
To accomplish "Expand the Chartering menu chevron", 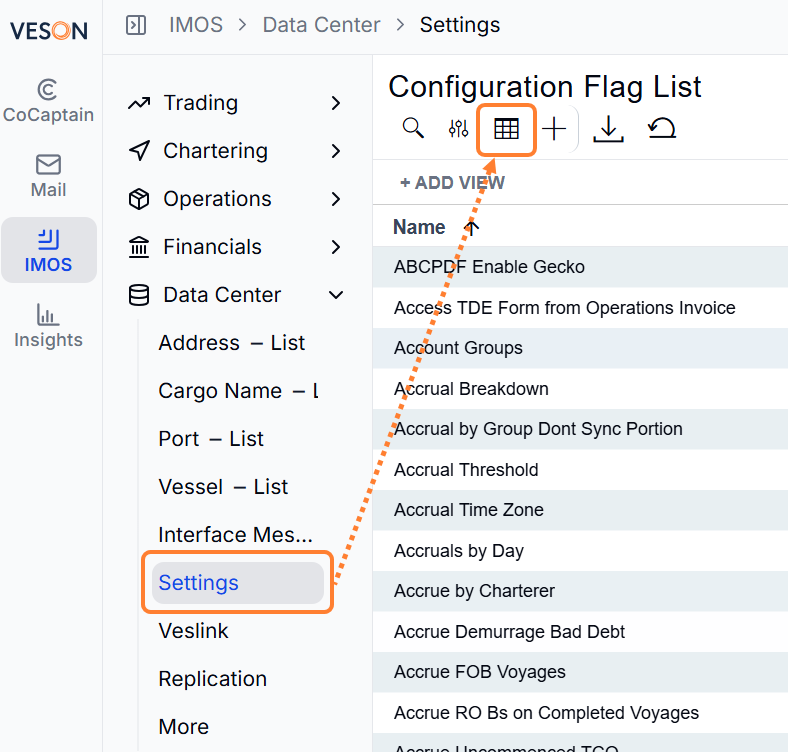I will (x=336, y=151).
